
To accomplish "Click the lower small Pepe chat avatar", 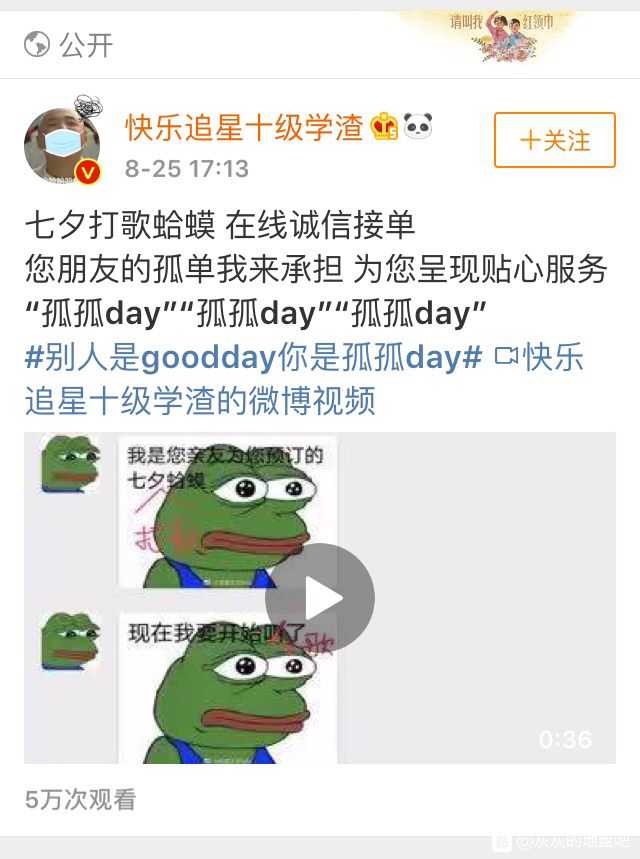I will pyautogui.click(x=71, y=642).
